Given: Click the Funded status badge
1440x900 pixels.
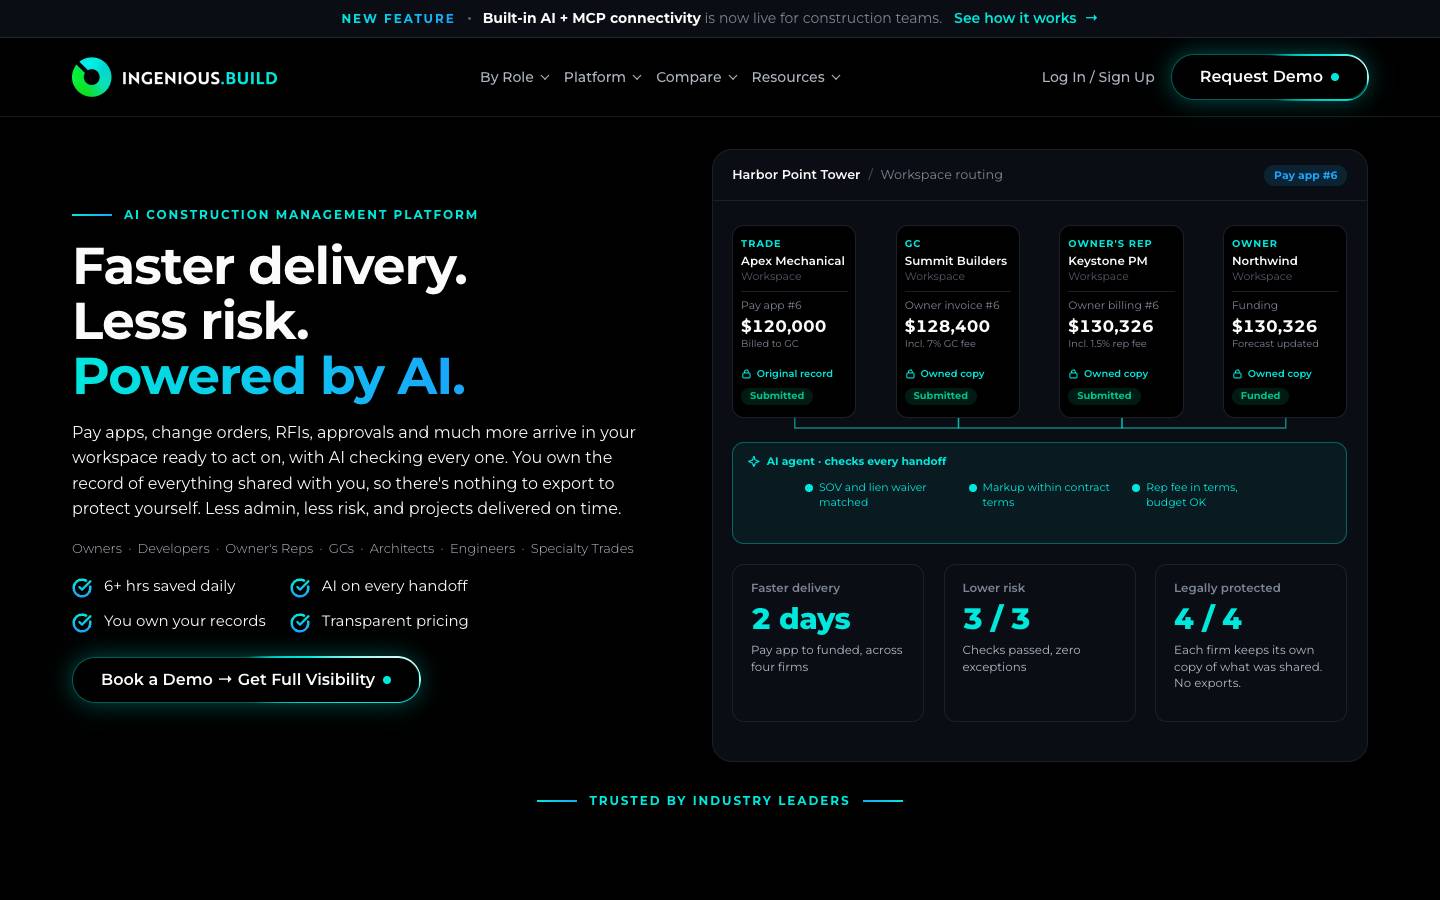Looking at the screenshot, I should 1260,396.
